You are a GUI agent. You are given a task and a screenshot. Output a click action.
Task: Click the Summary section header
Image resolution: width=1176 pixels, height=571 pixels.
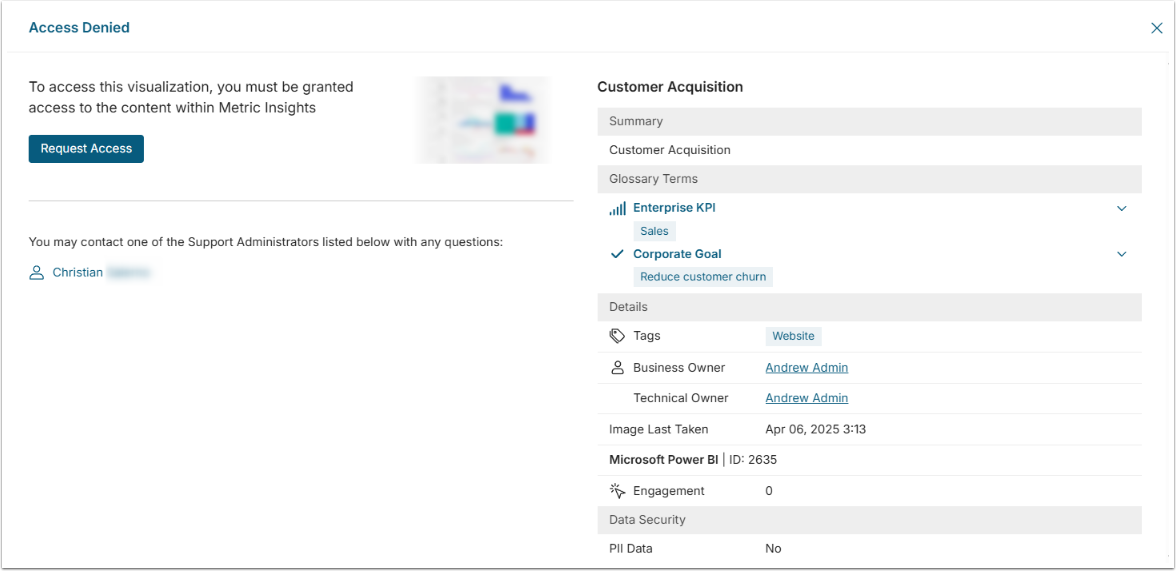869,121
